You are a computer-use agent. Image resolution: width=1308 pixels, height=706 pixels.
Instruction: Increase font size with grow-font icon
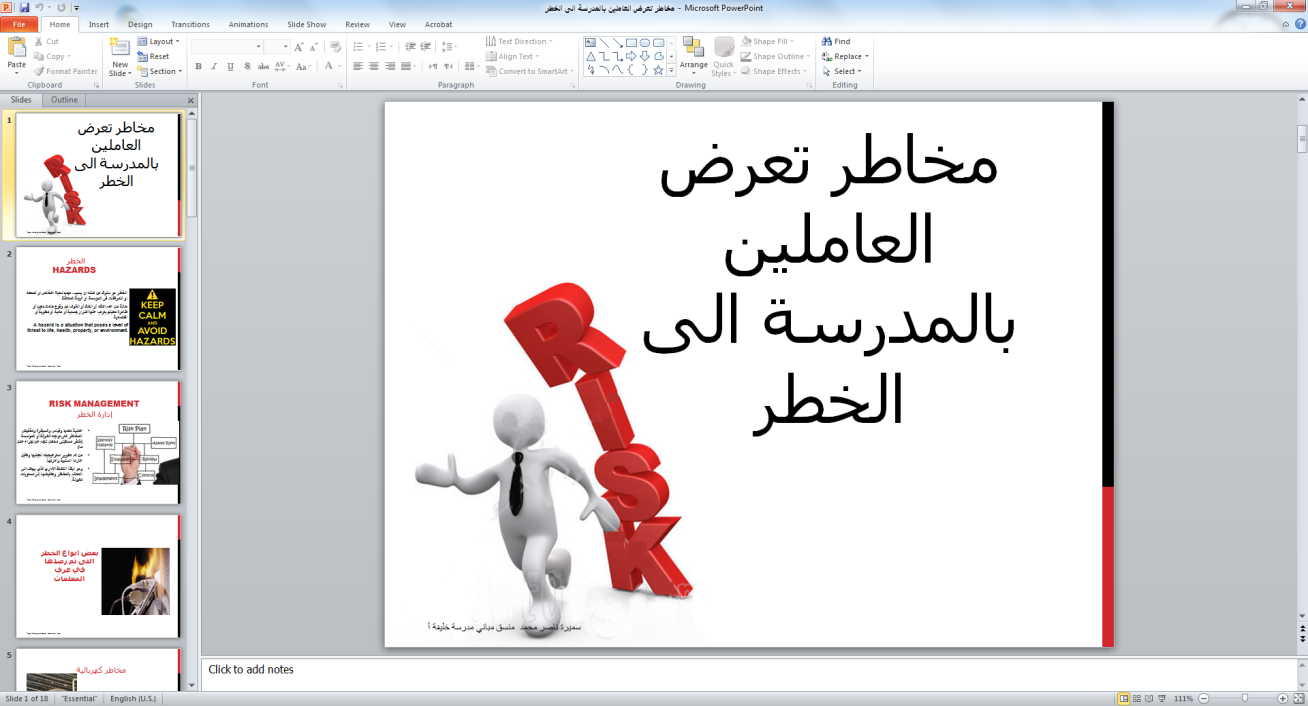(x=300, y=47)
